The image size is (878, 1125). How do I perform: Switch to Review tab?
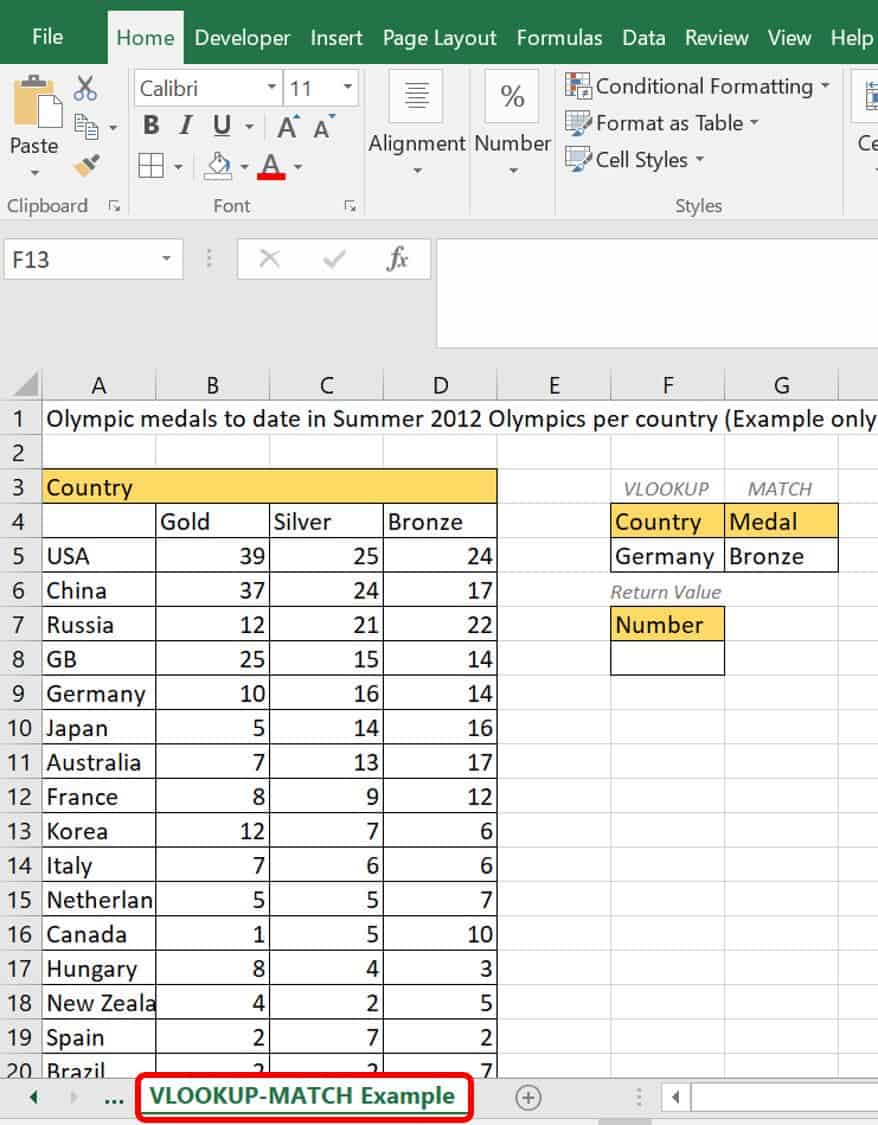pos(716,38)
